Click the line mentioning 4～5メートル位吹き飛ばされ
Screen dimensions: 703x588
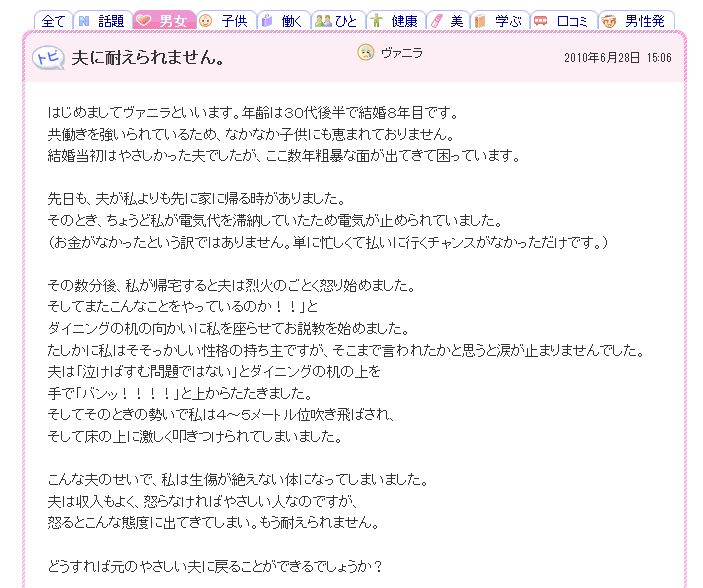point(221,415)
